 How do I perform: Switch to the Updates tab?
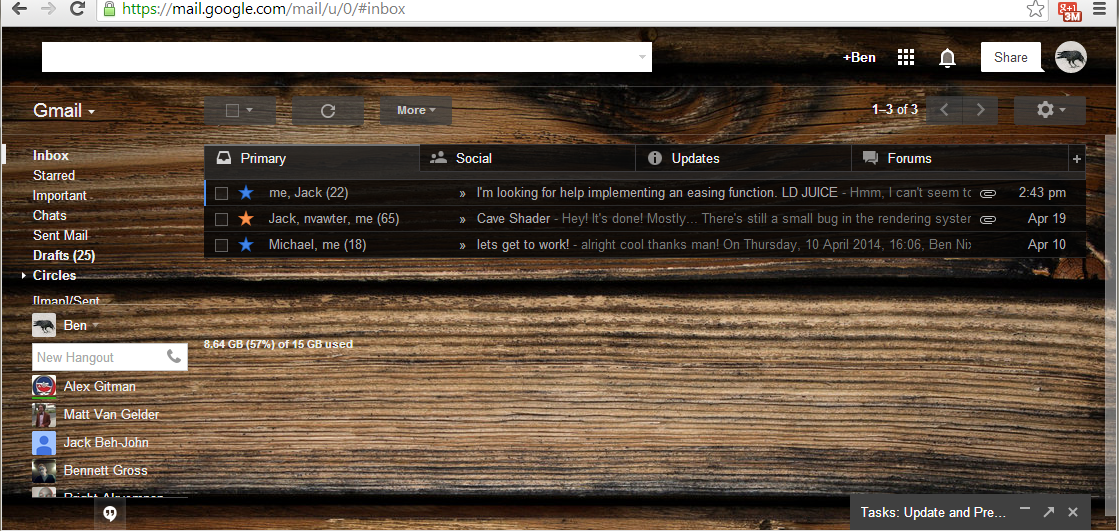pyautogui.click(x=744, y=158)
